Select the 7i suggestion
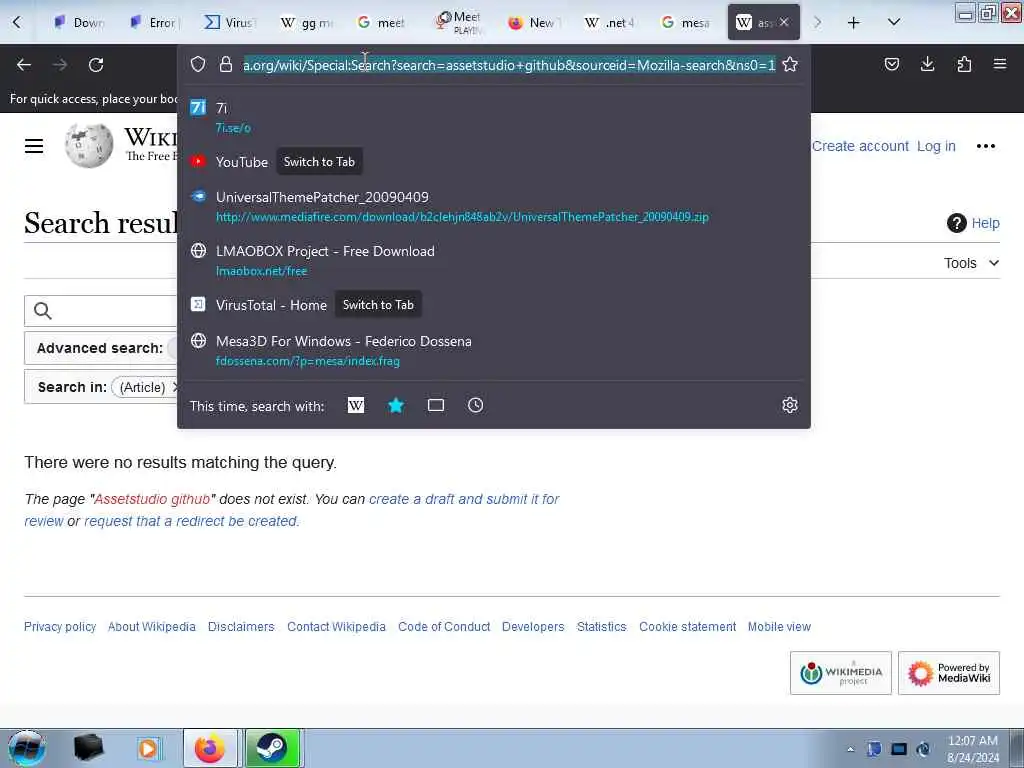Viewport: 1024px width, 768px height. click(x=494, y=117)
